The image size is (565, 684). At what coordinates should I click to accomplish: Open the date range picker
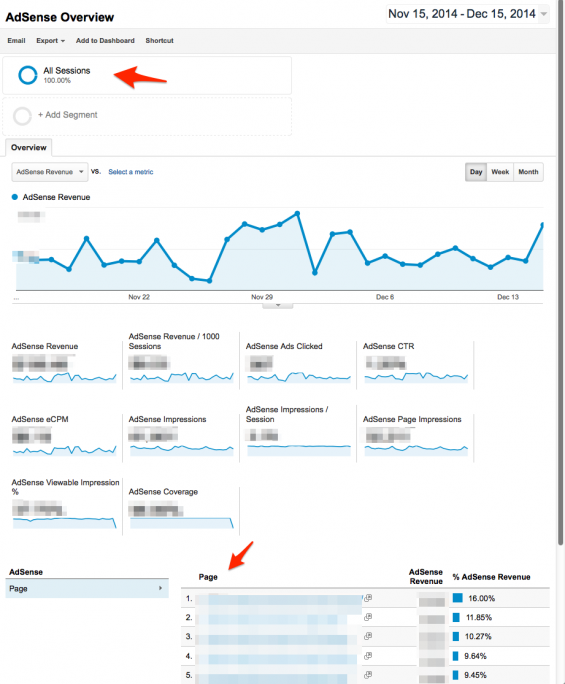click(467, 14)
